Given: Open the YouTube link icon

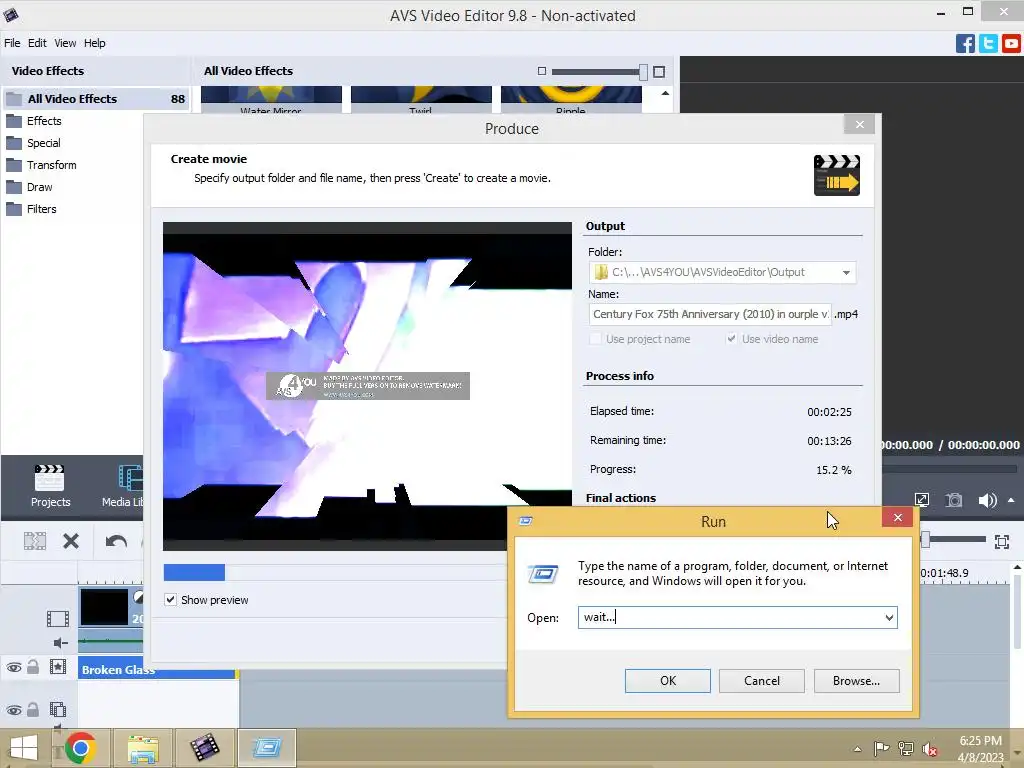Looking at the screenshot, I should click(x=1011, y=43).
